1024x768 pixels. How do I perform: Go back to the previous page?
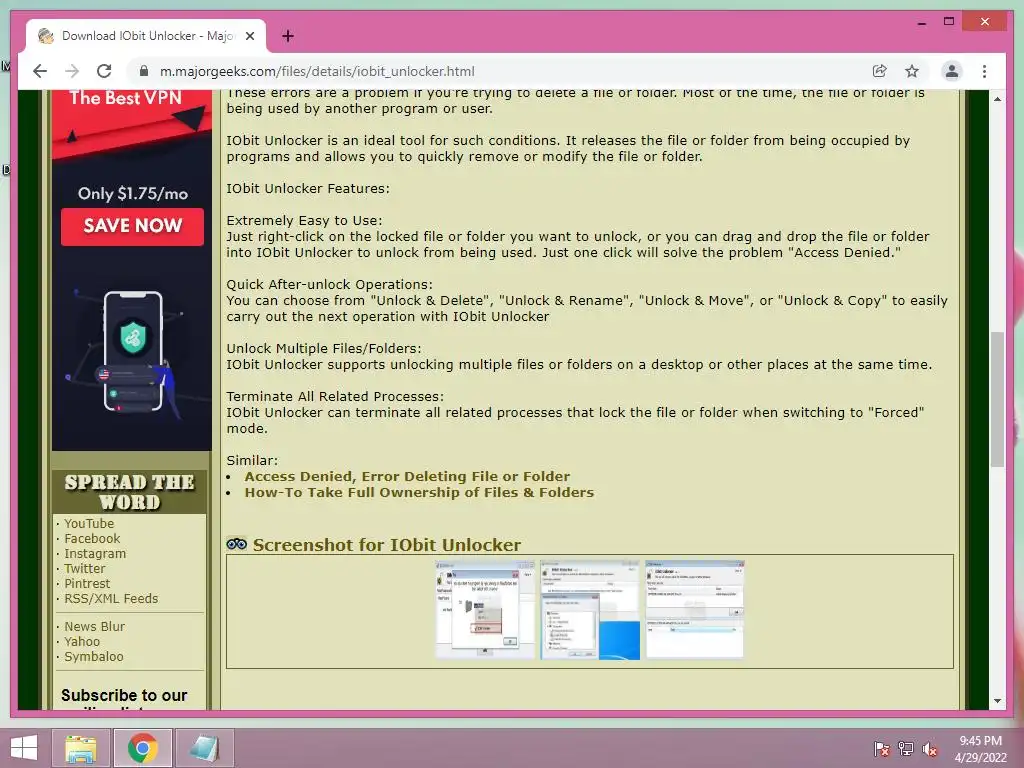click(40, 71)
